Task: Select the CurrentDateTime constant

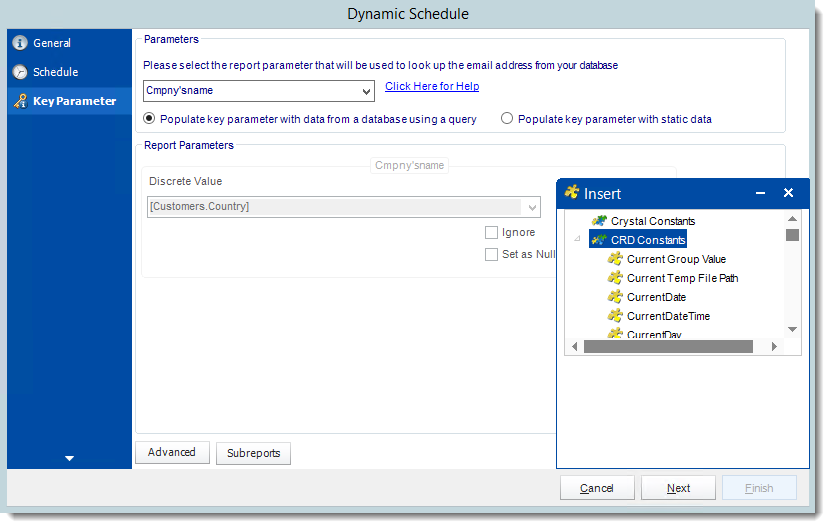Action: (x=668, y=316)
